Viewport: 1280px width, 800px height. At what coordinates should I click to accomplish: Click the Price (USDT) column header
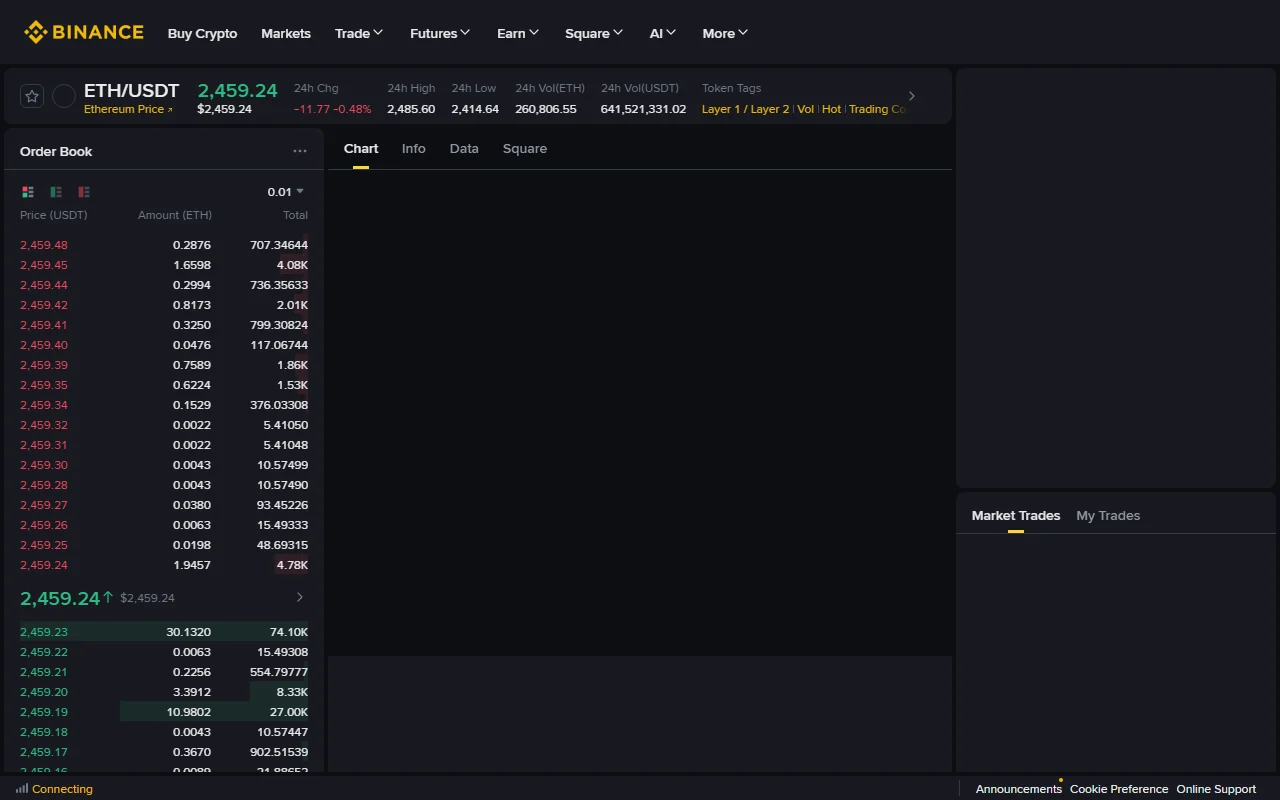tap(54, 215)
